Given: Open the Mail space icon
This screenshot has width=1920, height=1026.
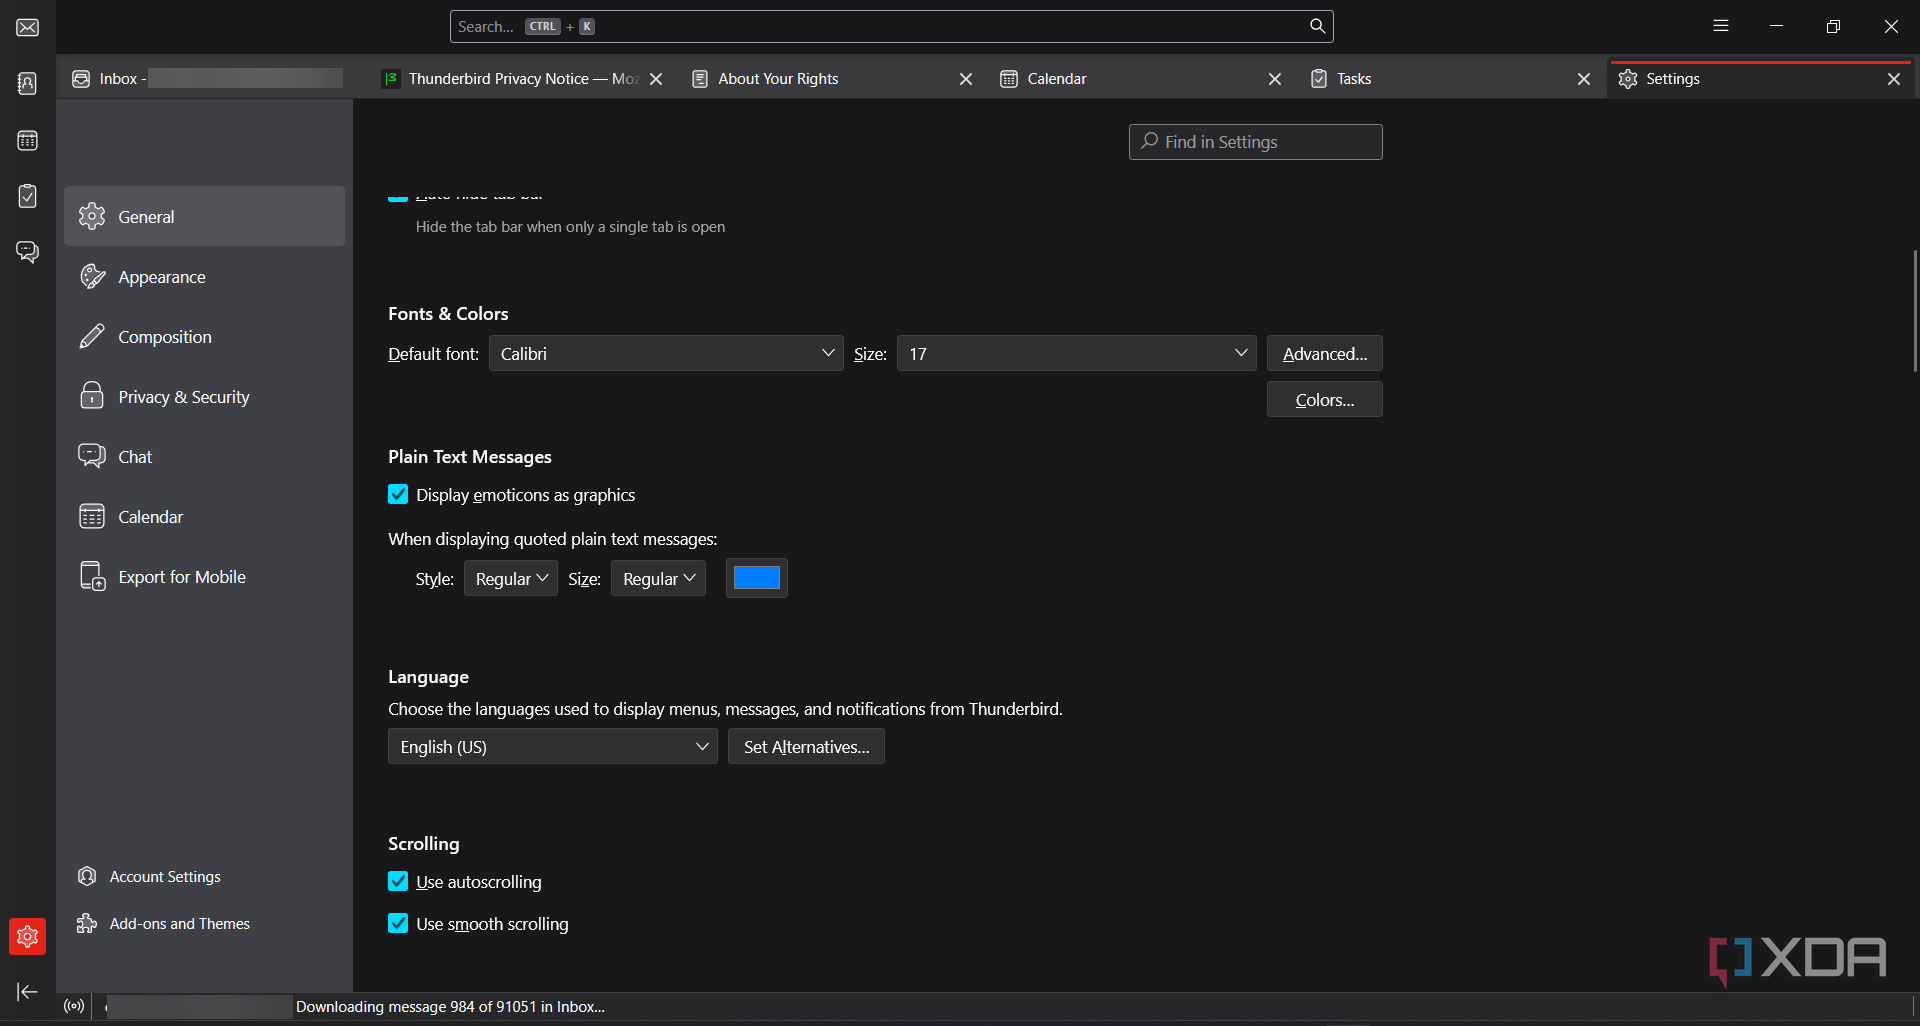Looking at the screenshot, I should [x=28, y=27].
